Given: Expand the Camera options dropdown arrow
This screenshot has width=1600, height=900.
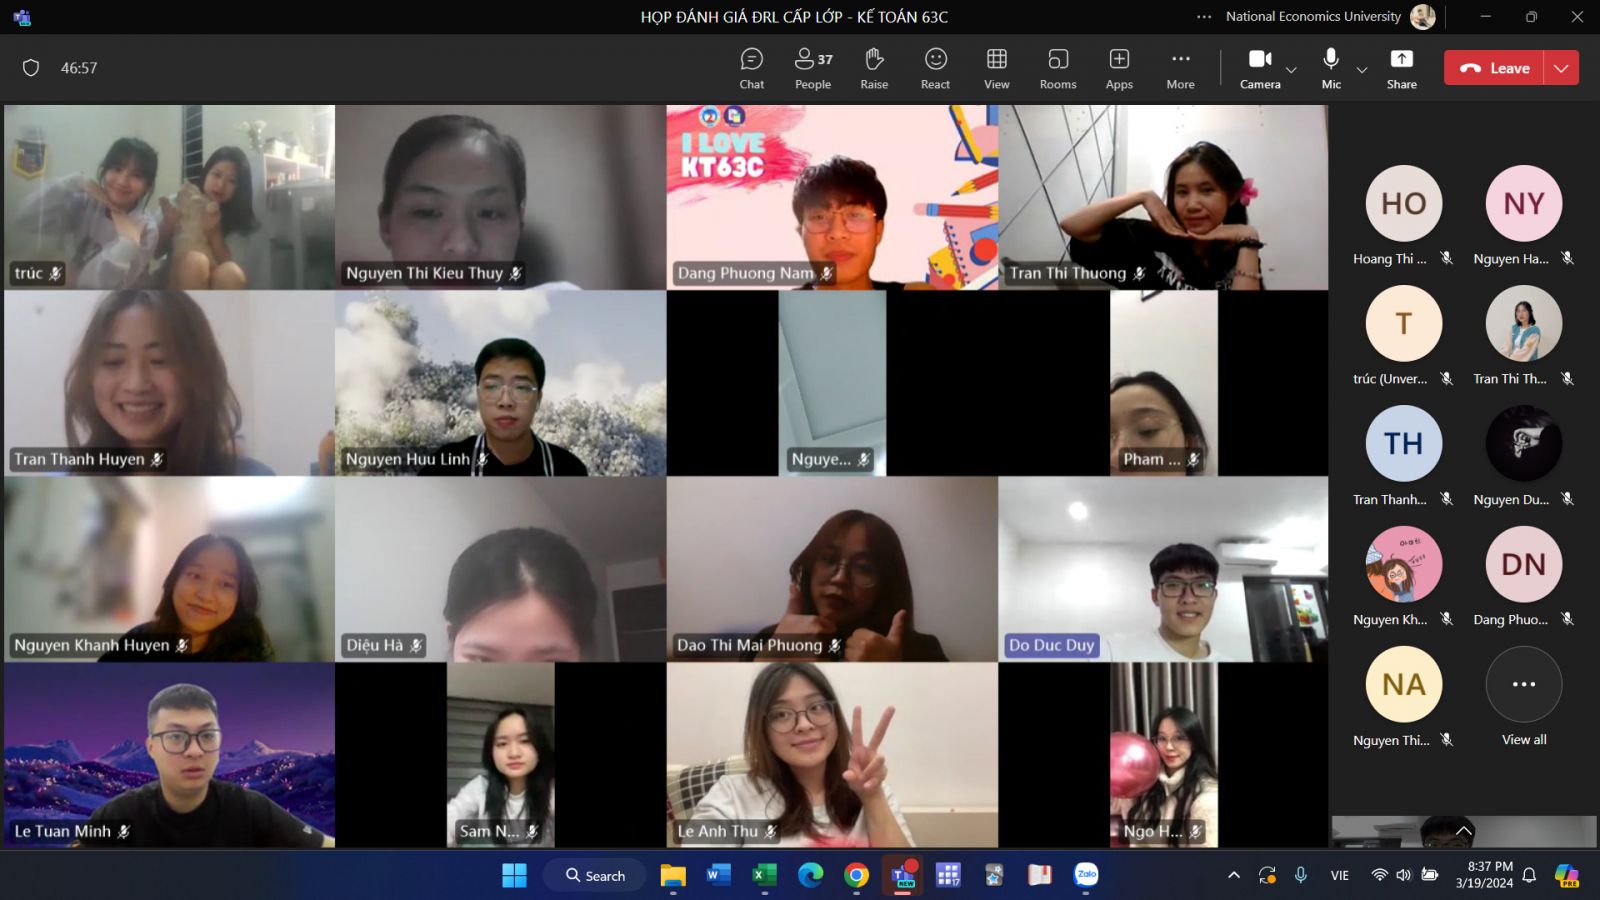Looking at the screenshot, I should coord(1292,70).
